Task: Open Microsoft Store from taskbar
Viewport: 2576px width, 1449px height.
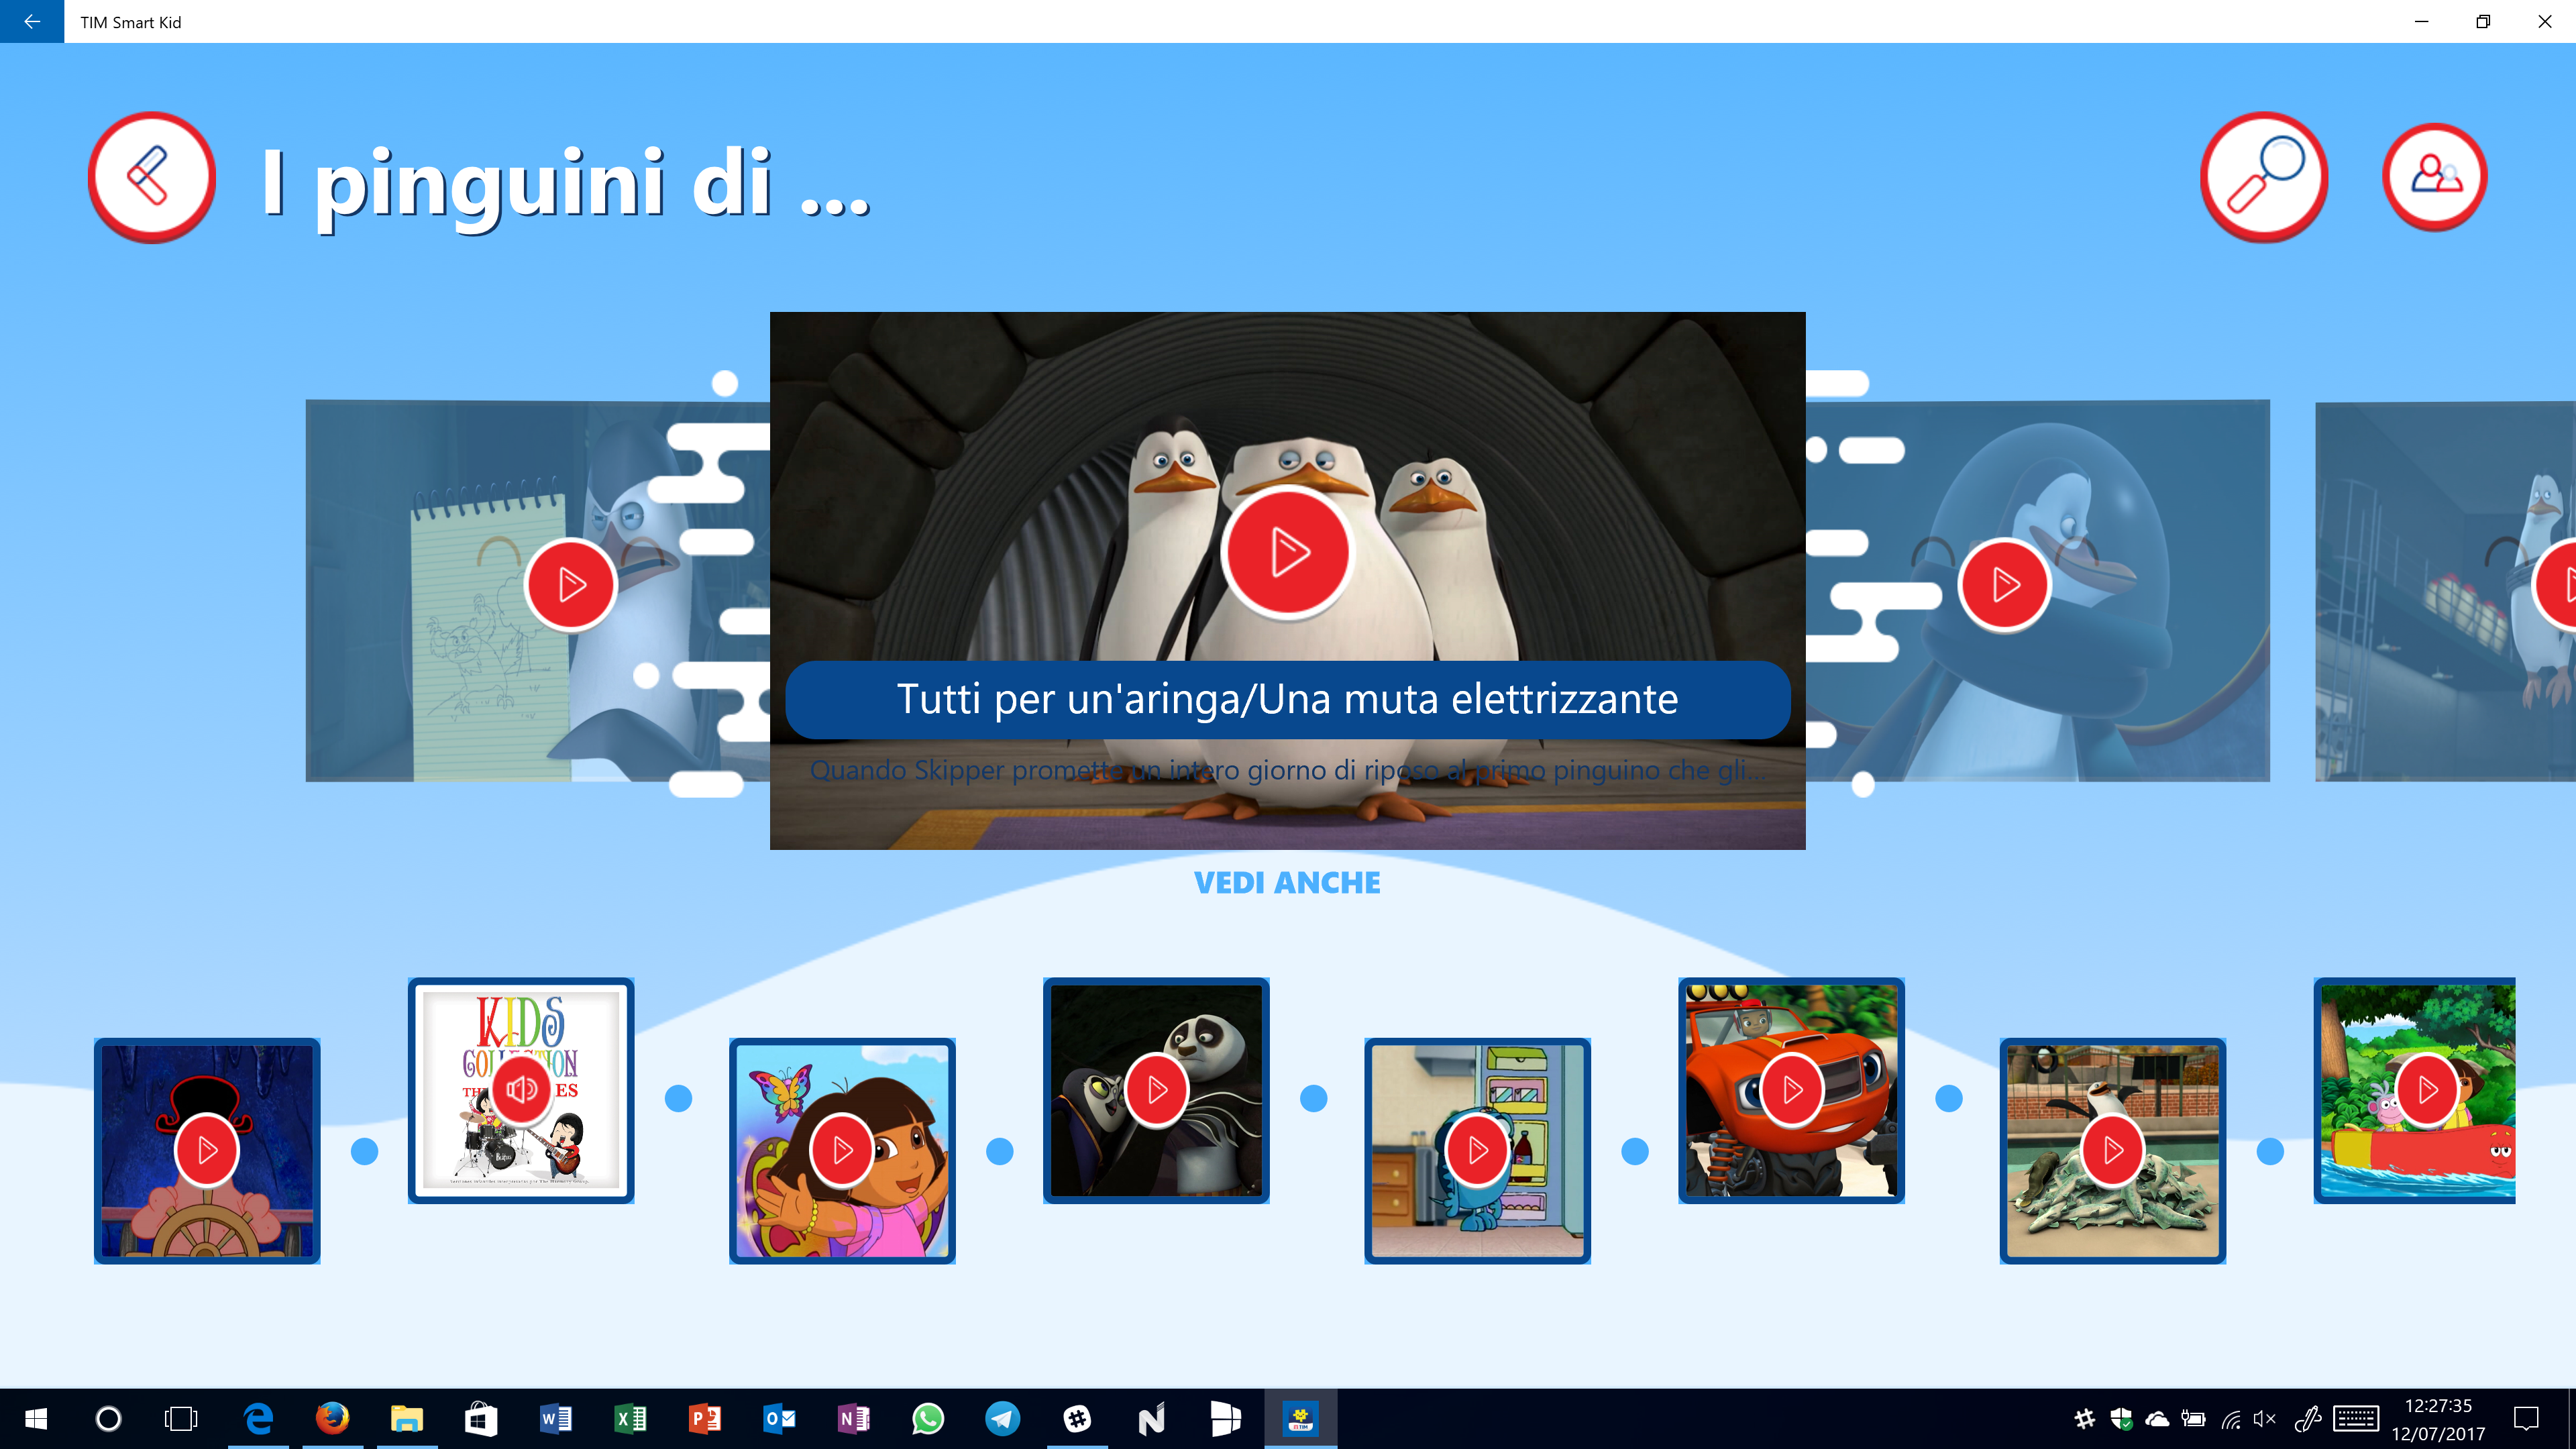Action: [x=481, y=1418]
